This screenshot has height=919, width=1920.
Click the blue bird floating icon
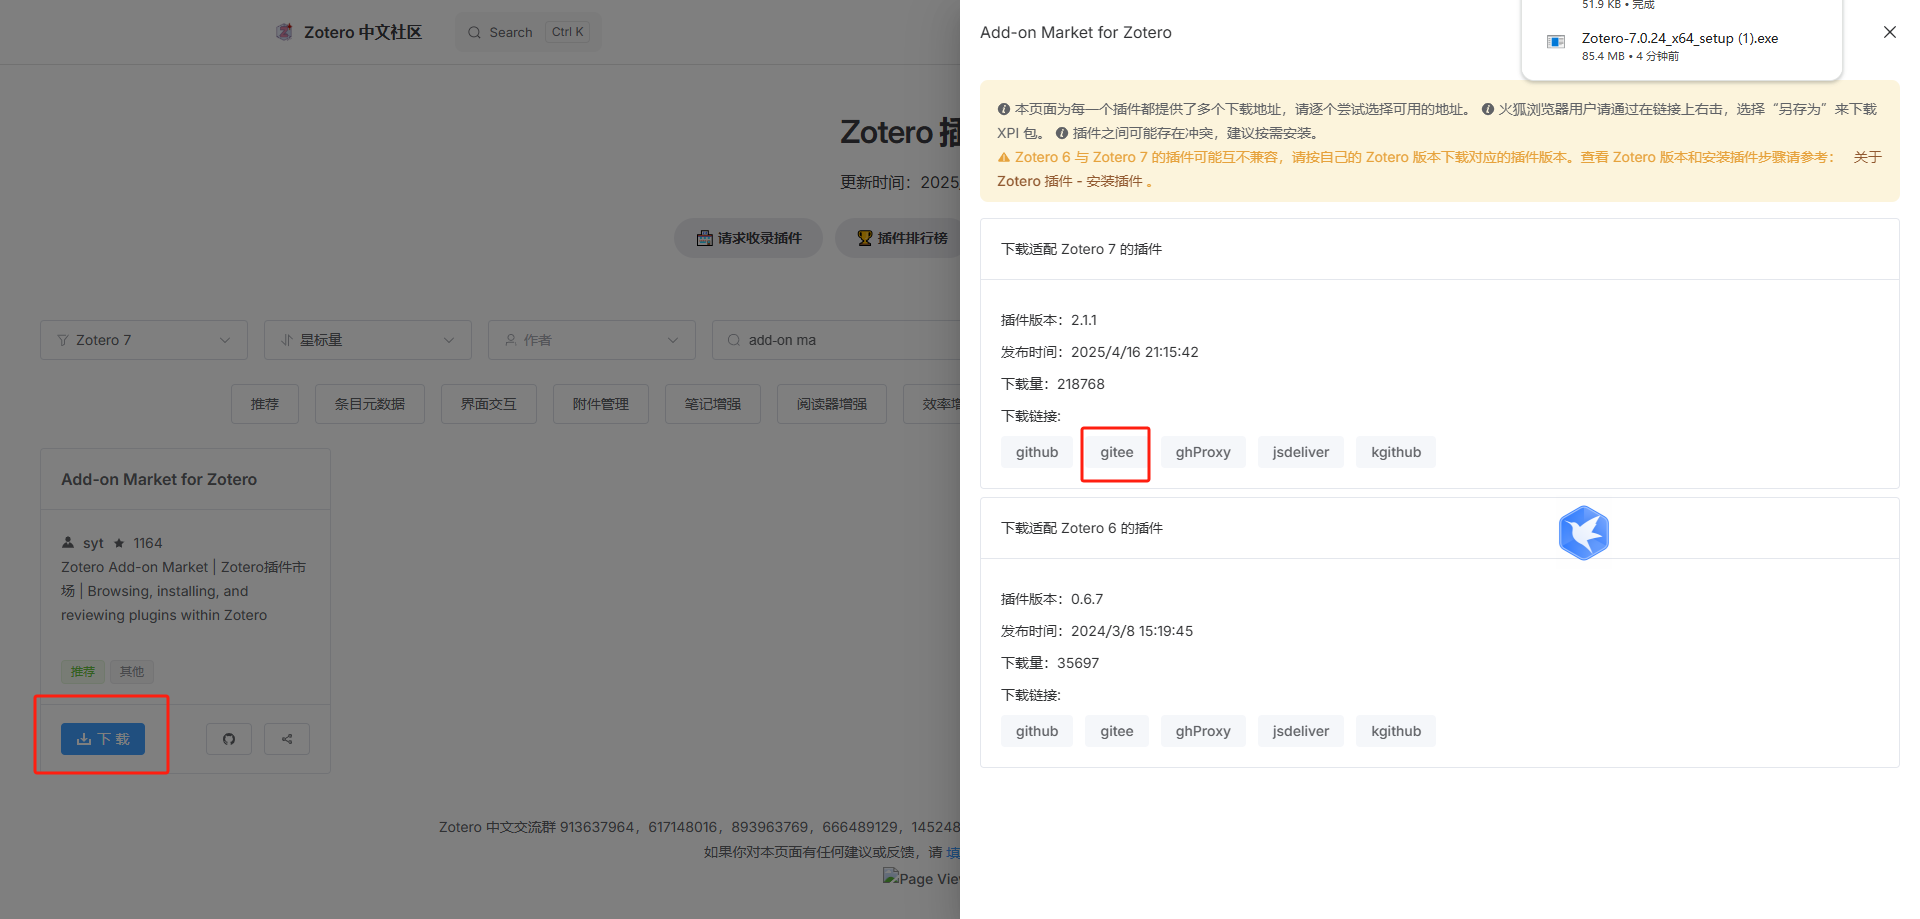click(1584, 532)
